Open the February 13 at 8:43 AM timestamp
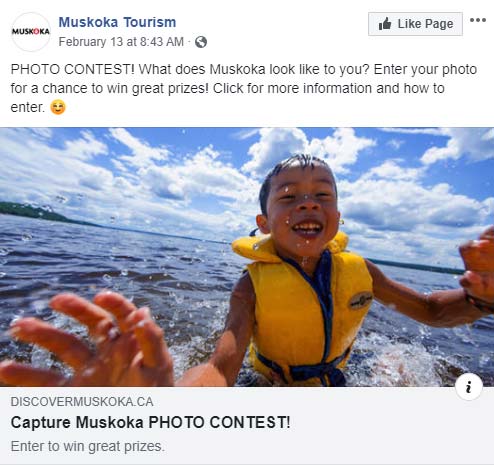The width and height of the screenshot is (494, 465). [121, 42]
